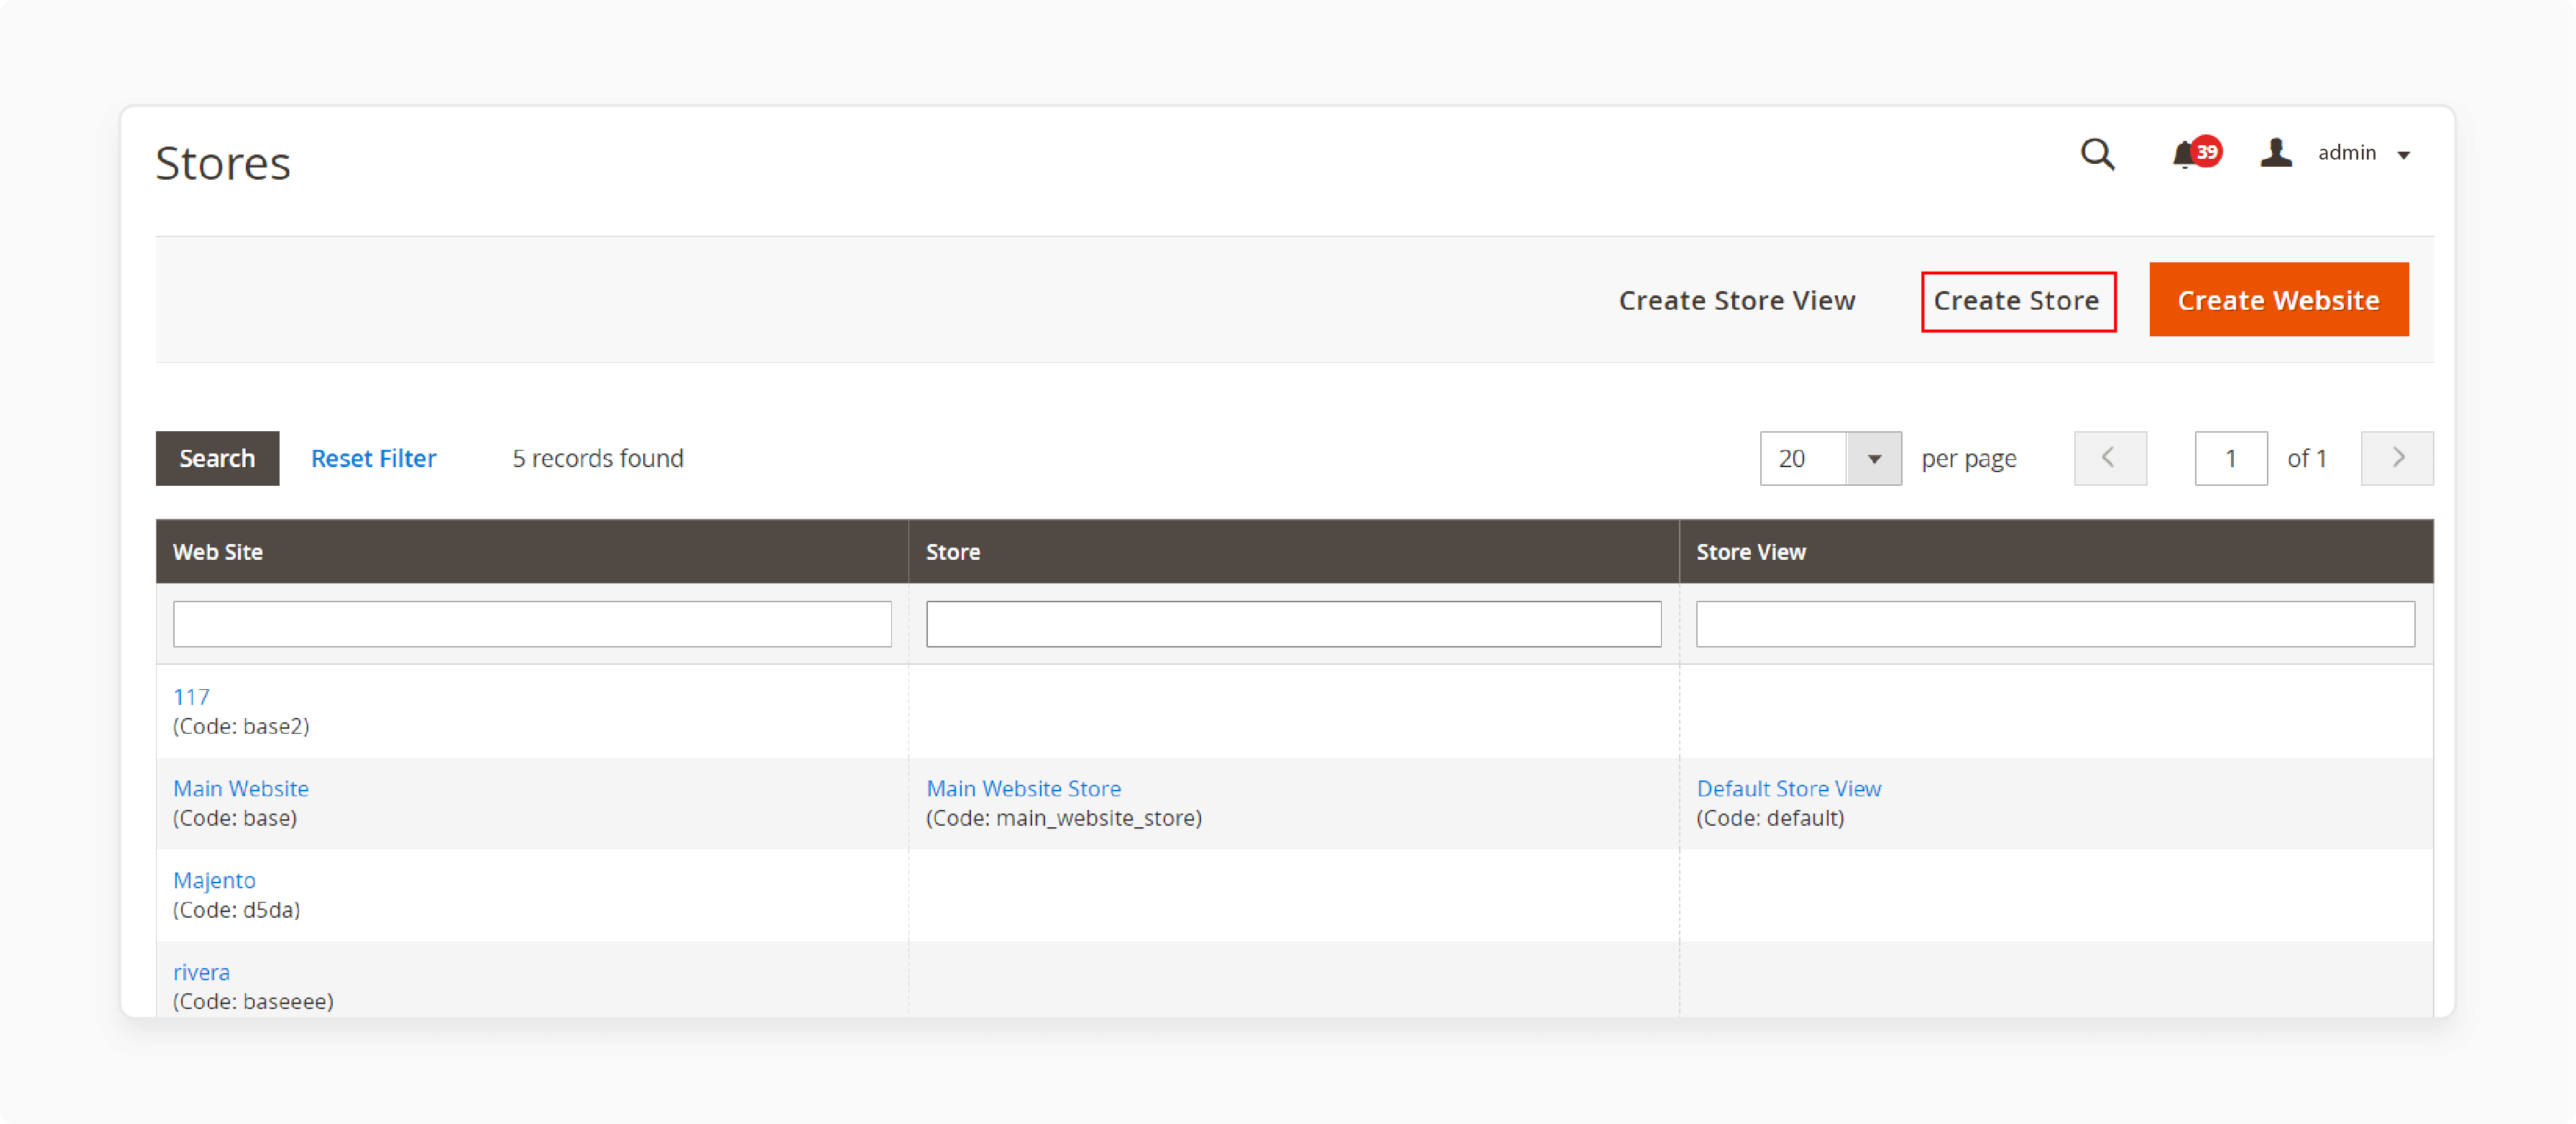Screen dimensions: 2576x1124
Task: Go to the previous page arrow
Action: pos(2109,458)
